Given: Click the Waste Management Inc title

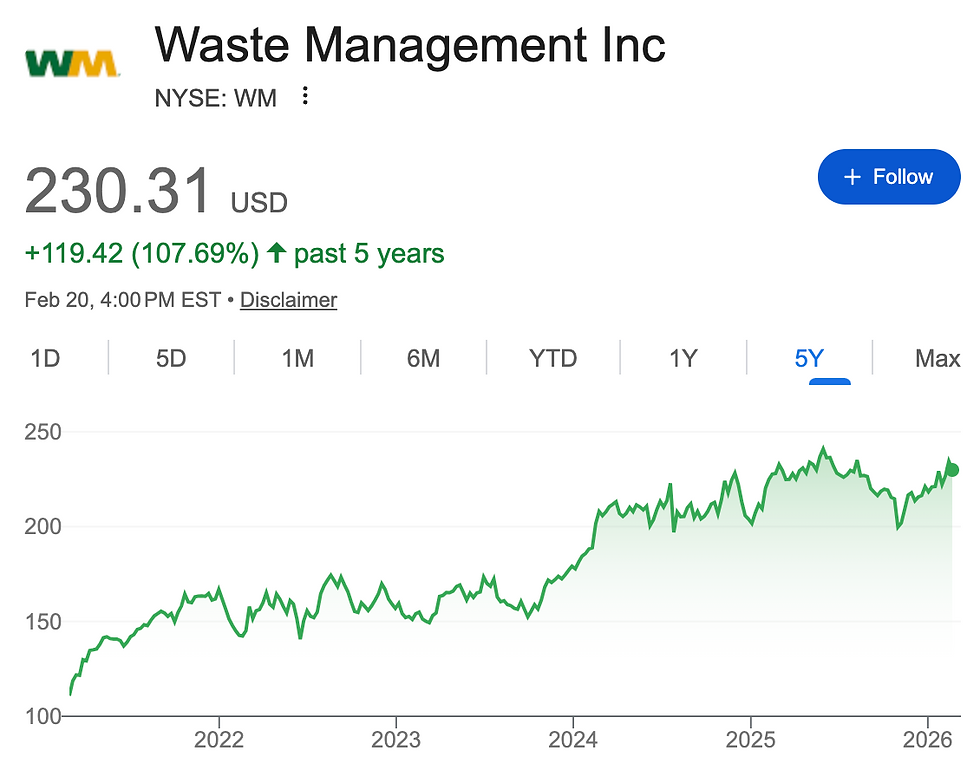Looking at the screenshot, I should pos(410,45).
